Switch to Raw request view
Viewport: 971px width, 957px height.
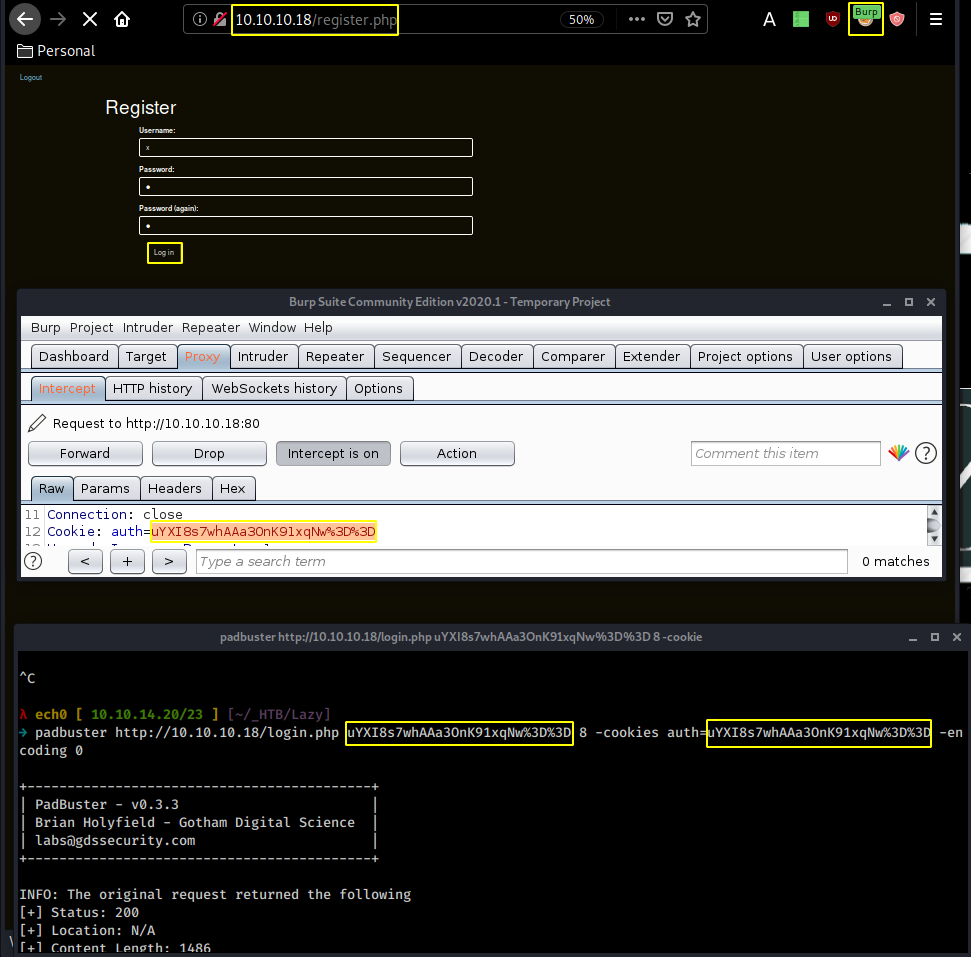coord(51,488)
